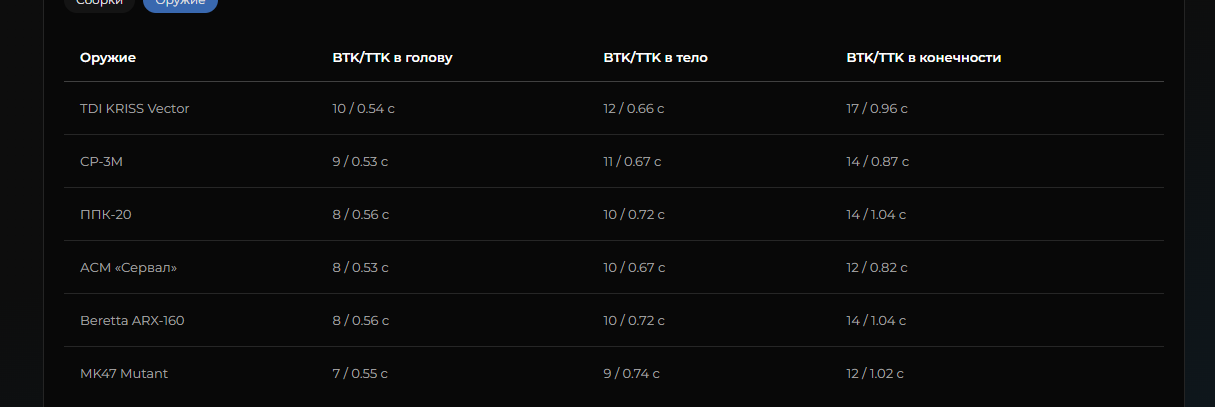Click АСМ «Сервал» limbs value 12 / 0.82 с
The image size is (1215, 407).
point(876,267)
